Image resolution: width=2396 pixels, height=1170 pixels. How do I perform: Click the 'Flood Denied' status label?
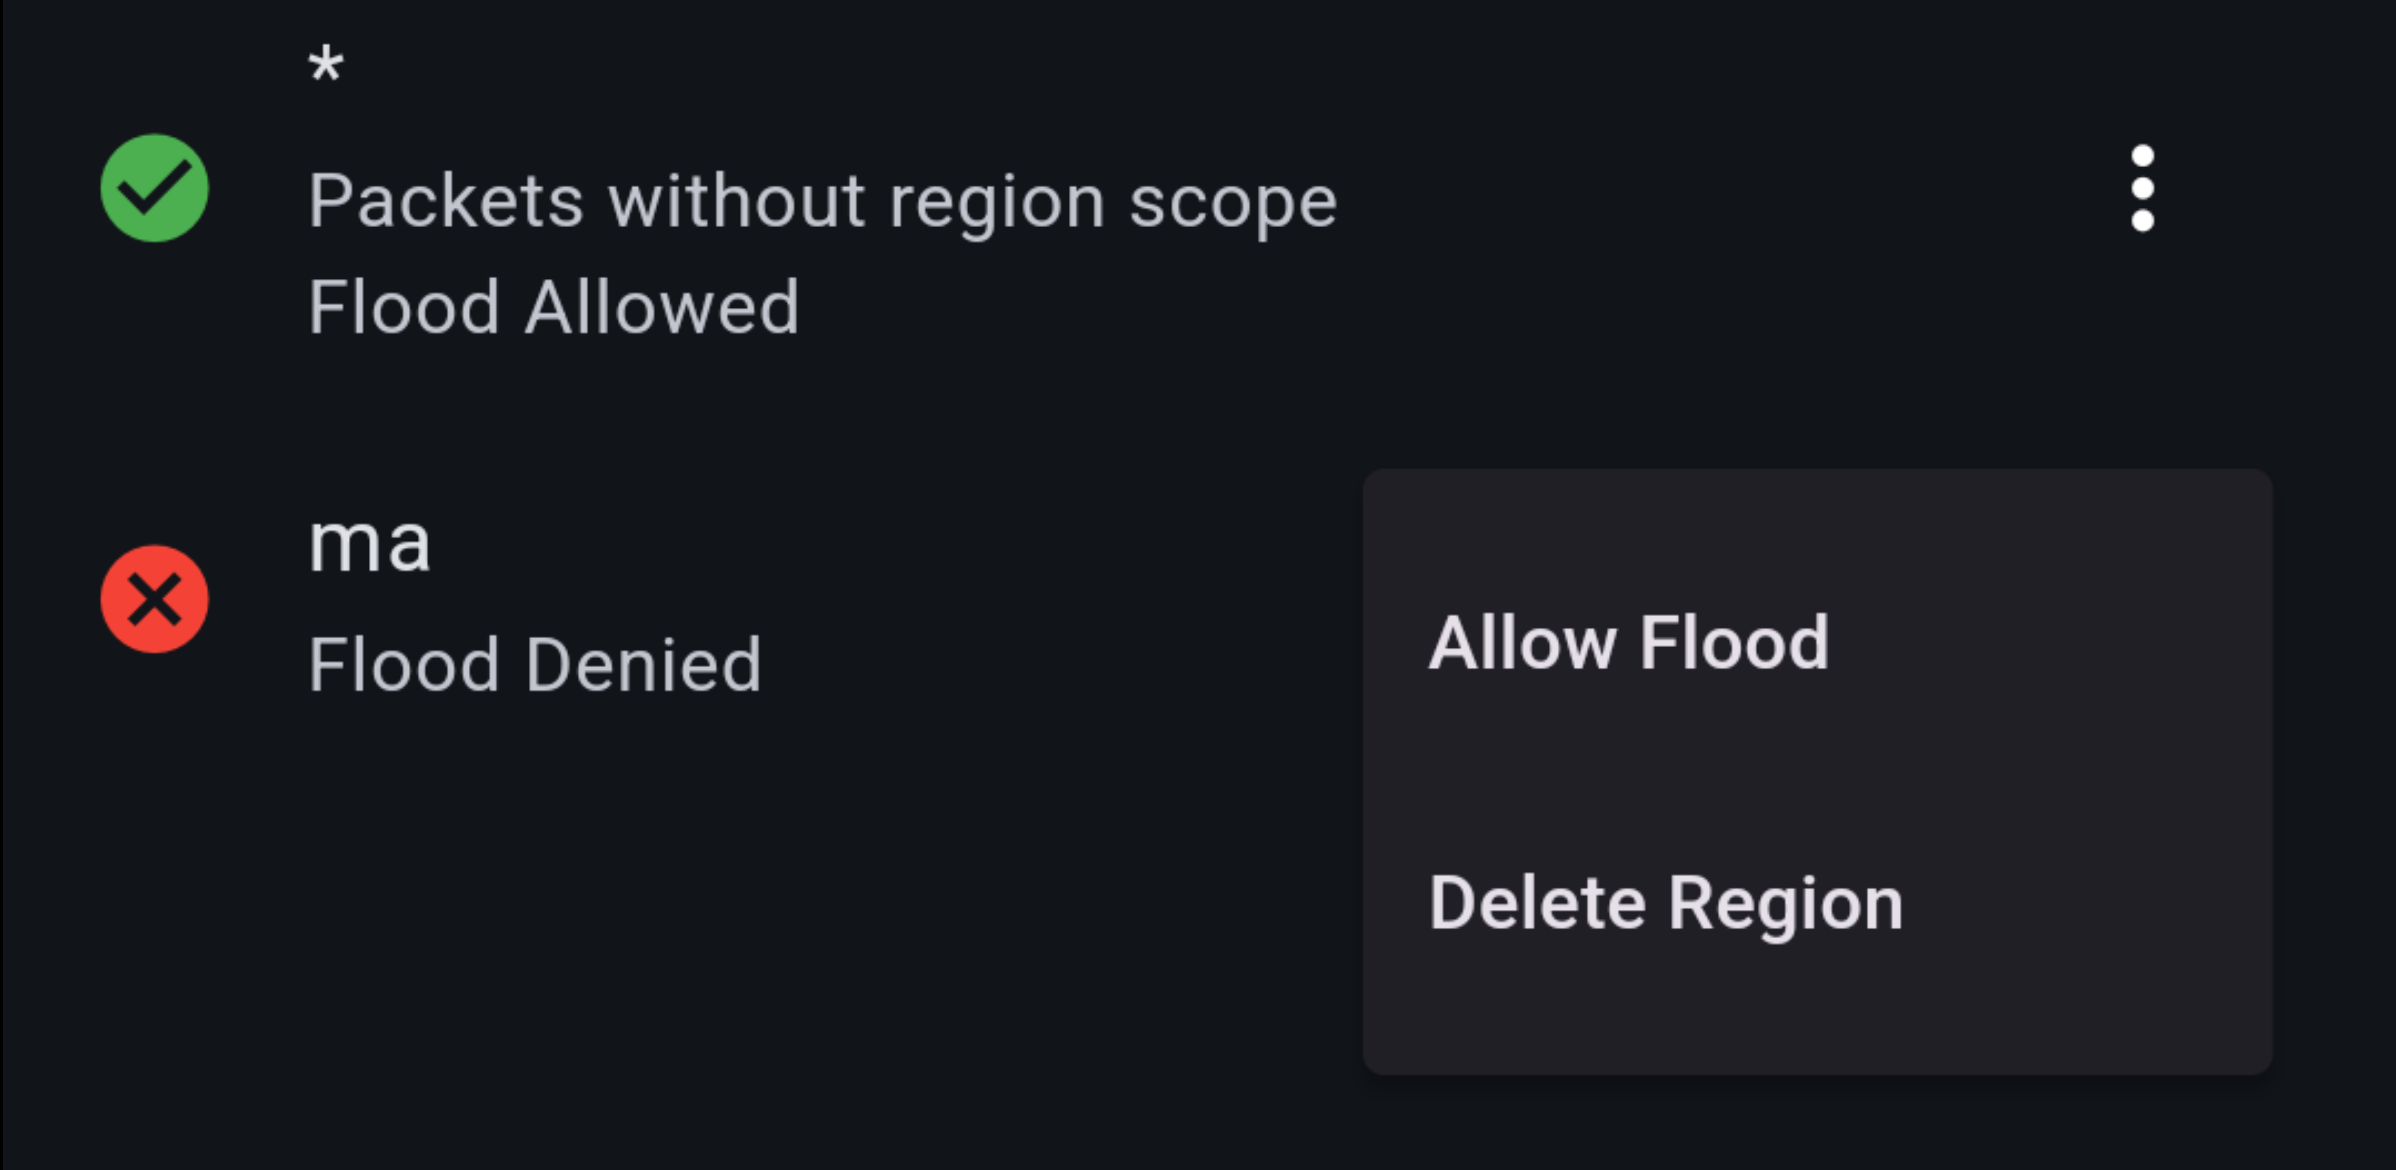(x=535, y=665)
